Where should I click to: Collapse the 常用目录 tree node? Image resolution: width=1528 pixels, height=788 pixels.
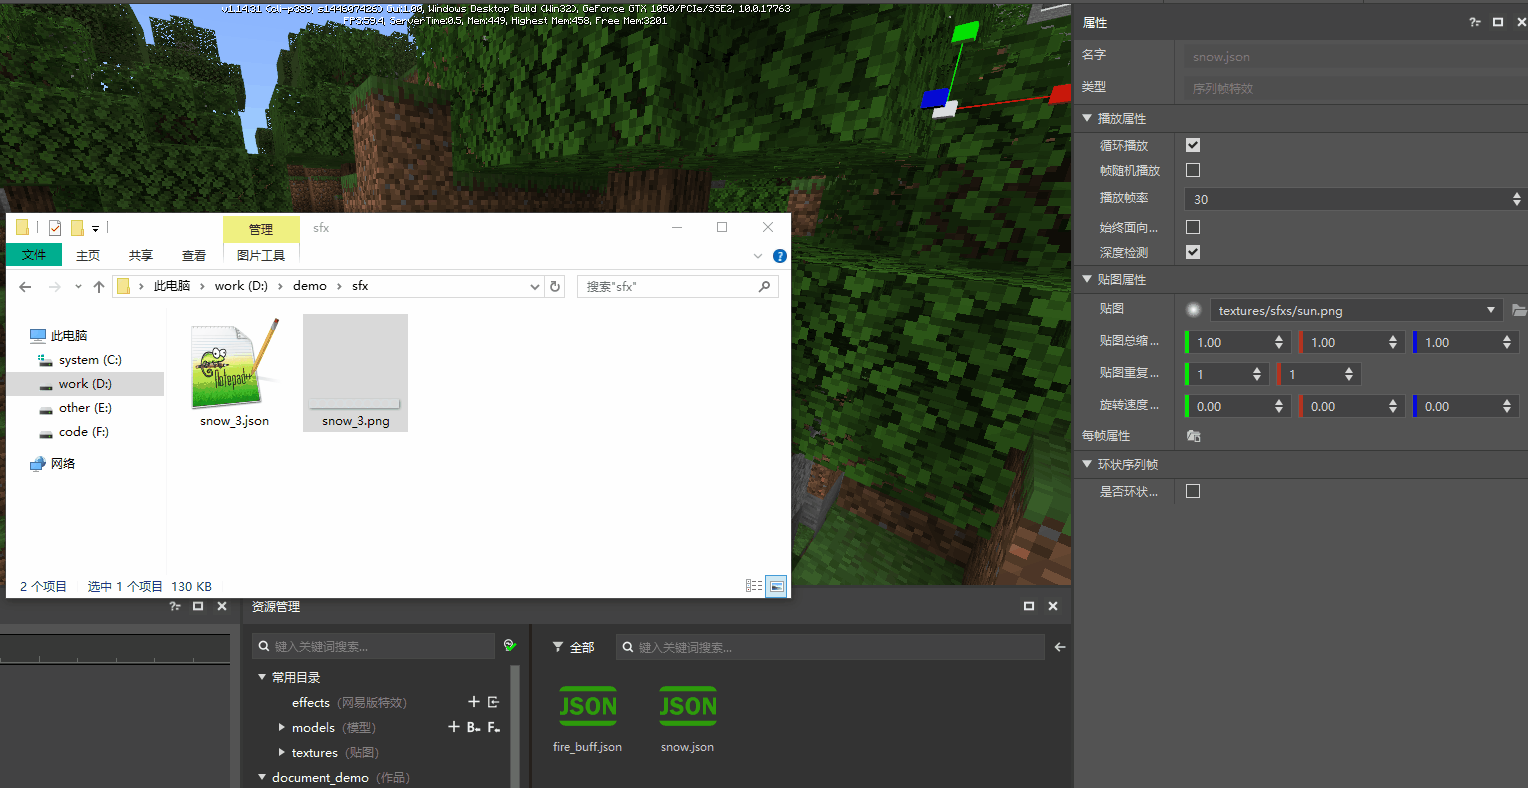[262, 677]
